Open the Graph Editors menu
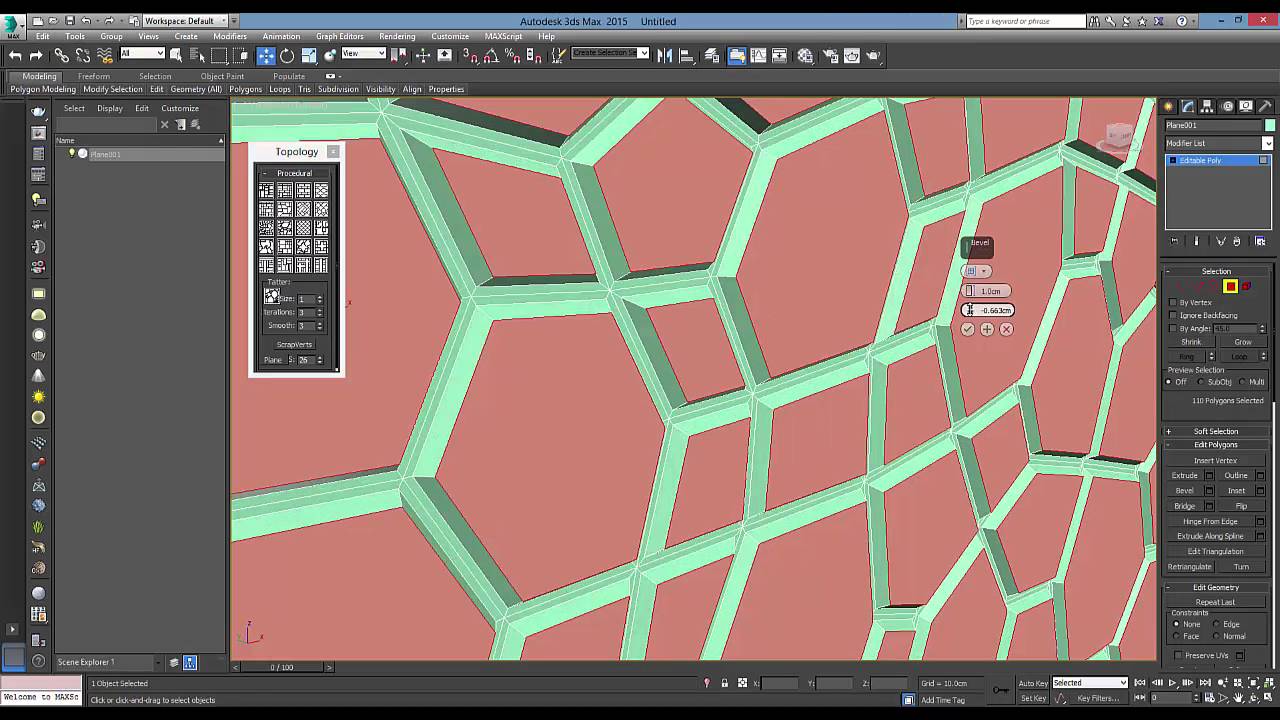This screenshot has height=720, width=1280. coord(340,36)
